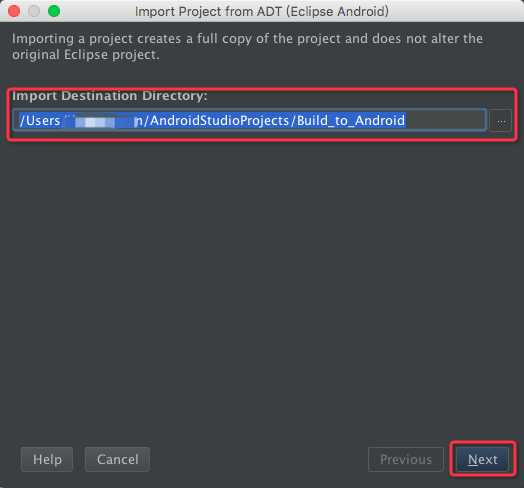
Task: Click the green zoom window button
Action: pos(54,11)
